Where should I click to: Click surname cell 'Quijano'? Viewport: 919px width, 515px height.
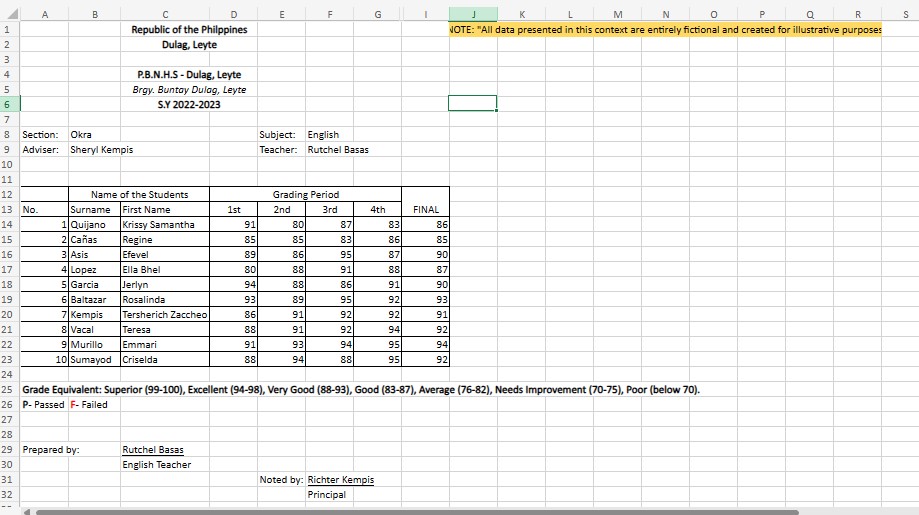[94, 224]
